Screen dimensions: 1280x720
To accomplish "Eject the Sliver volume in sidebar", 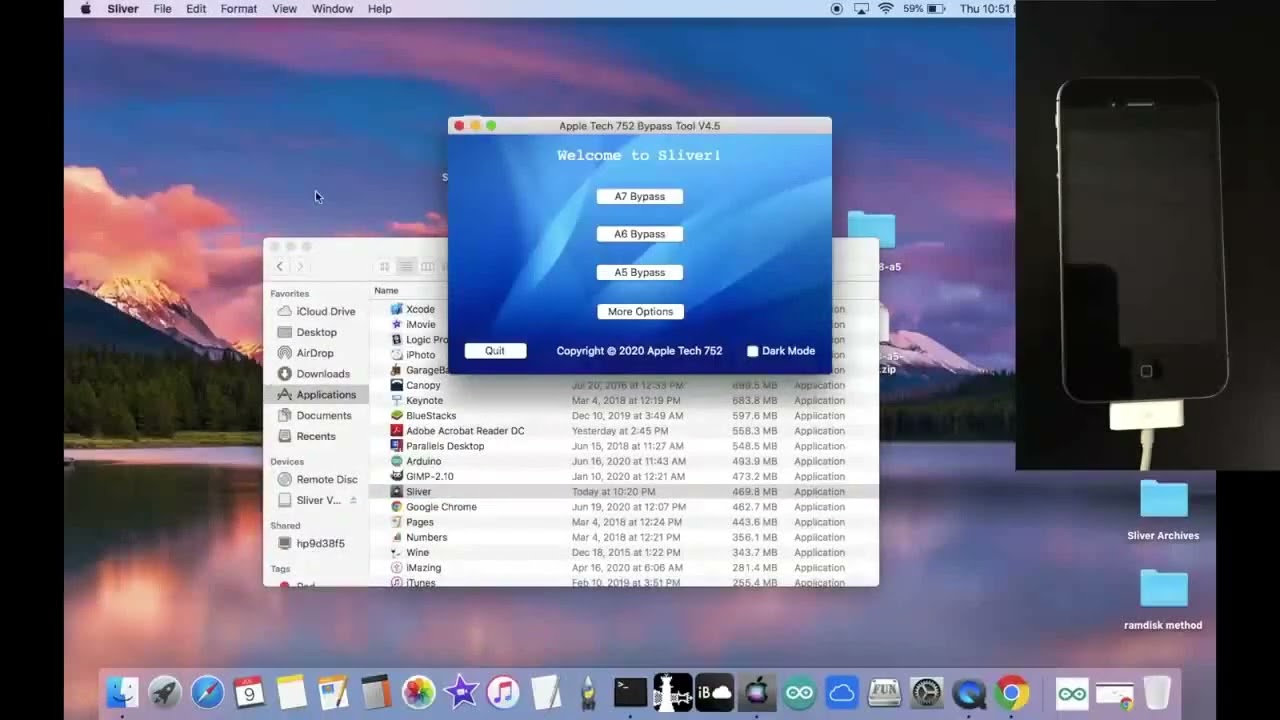I will (x=352, y=500).
